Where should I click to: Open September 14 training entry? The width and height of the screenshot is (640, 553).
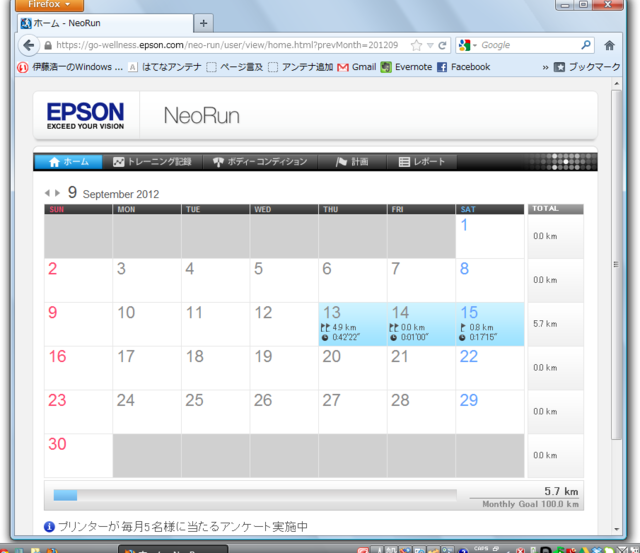[421, 324]
